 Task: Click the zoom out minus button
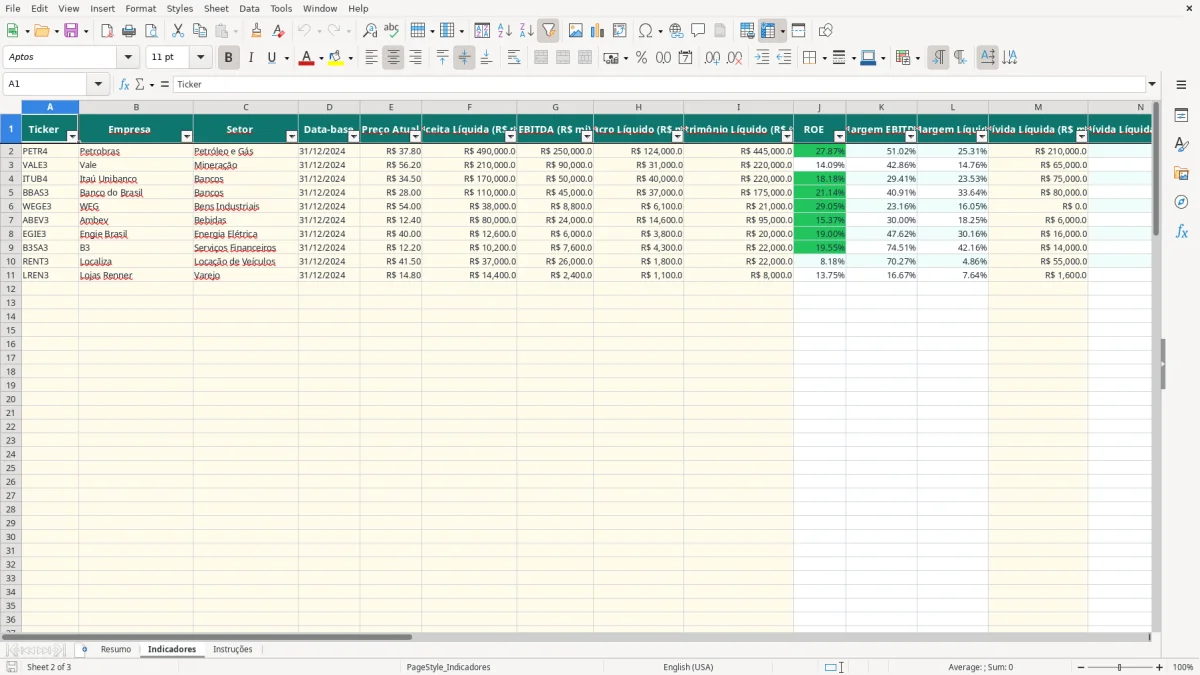click(1080, 667)
